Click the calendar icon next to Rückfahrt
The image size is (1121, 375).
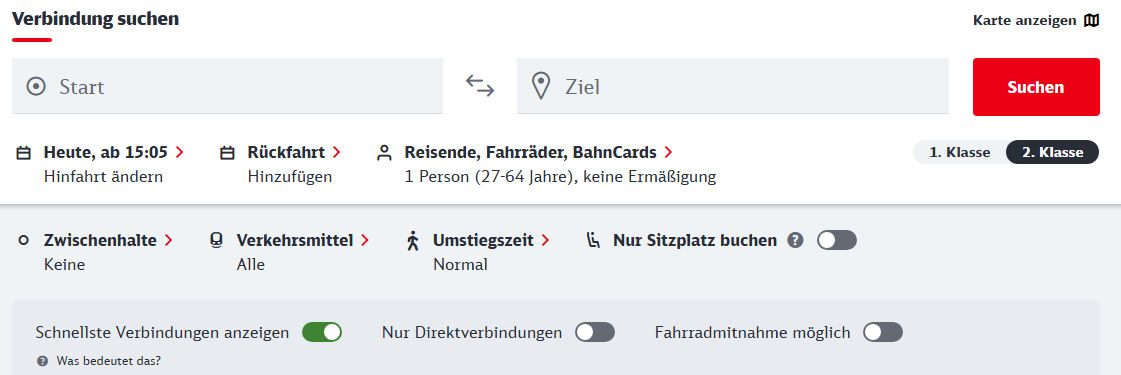coord(227,153)
